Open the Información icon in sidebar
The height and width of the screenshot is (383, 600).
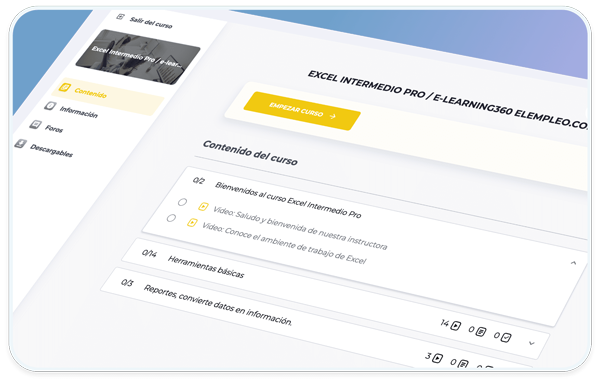50,106
